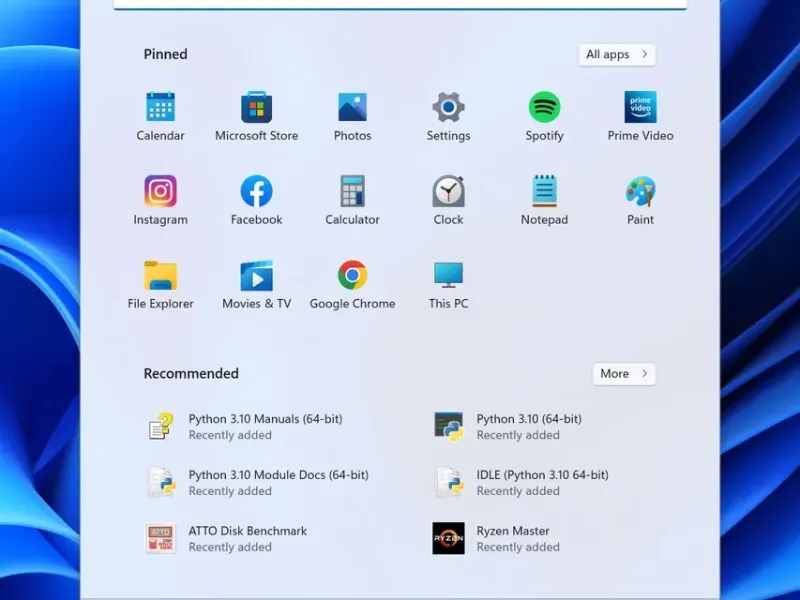Viewport: 800px width, 600px height.
Task: Select 'Python 3.10 Manuals (64-bit)' text
Action: point(265,419)
